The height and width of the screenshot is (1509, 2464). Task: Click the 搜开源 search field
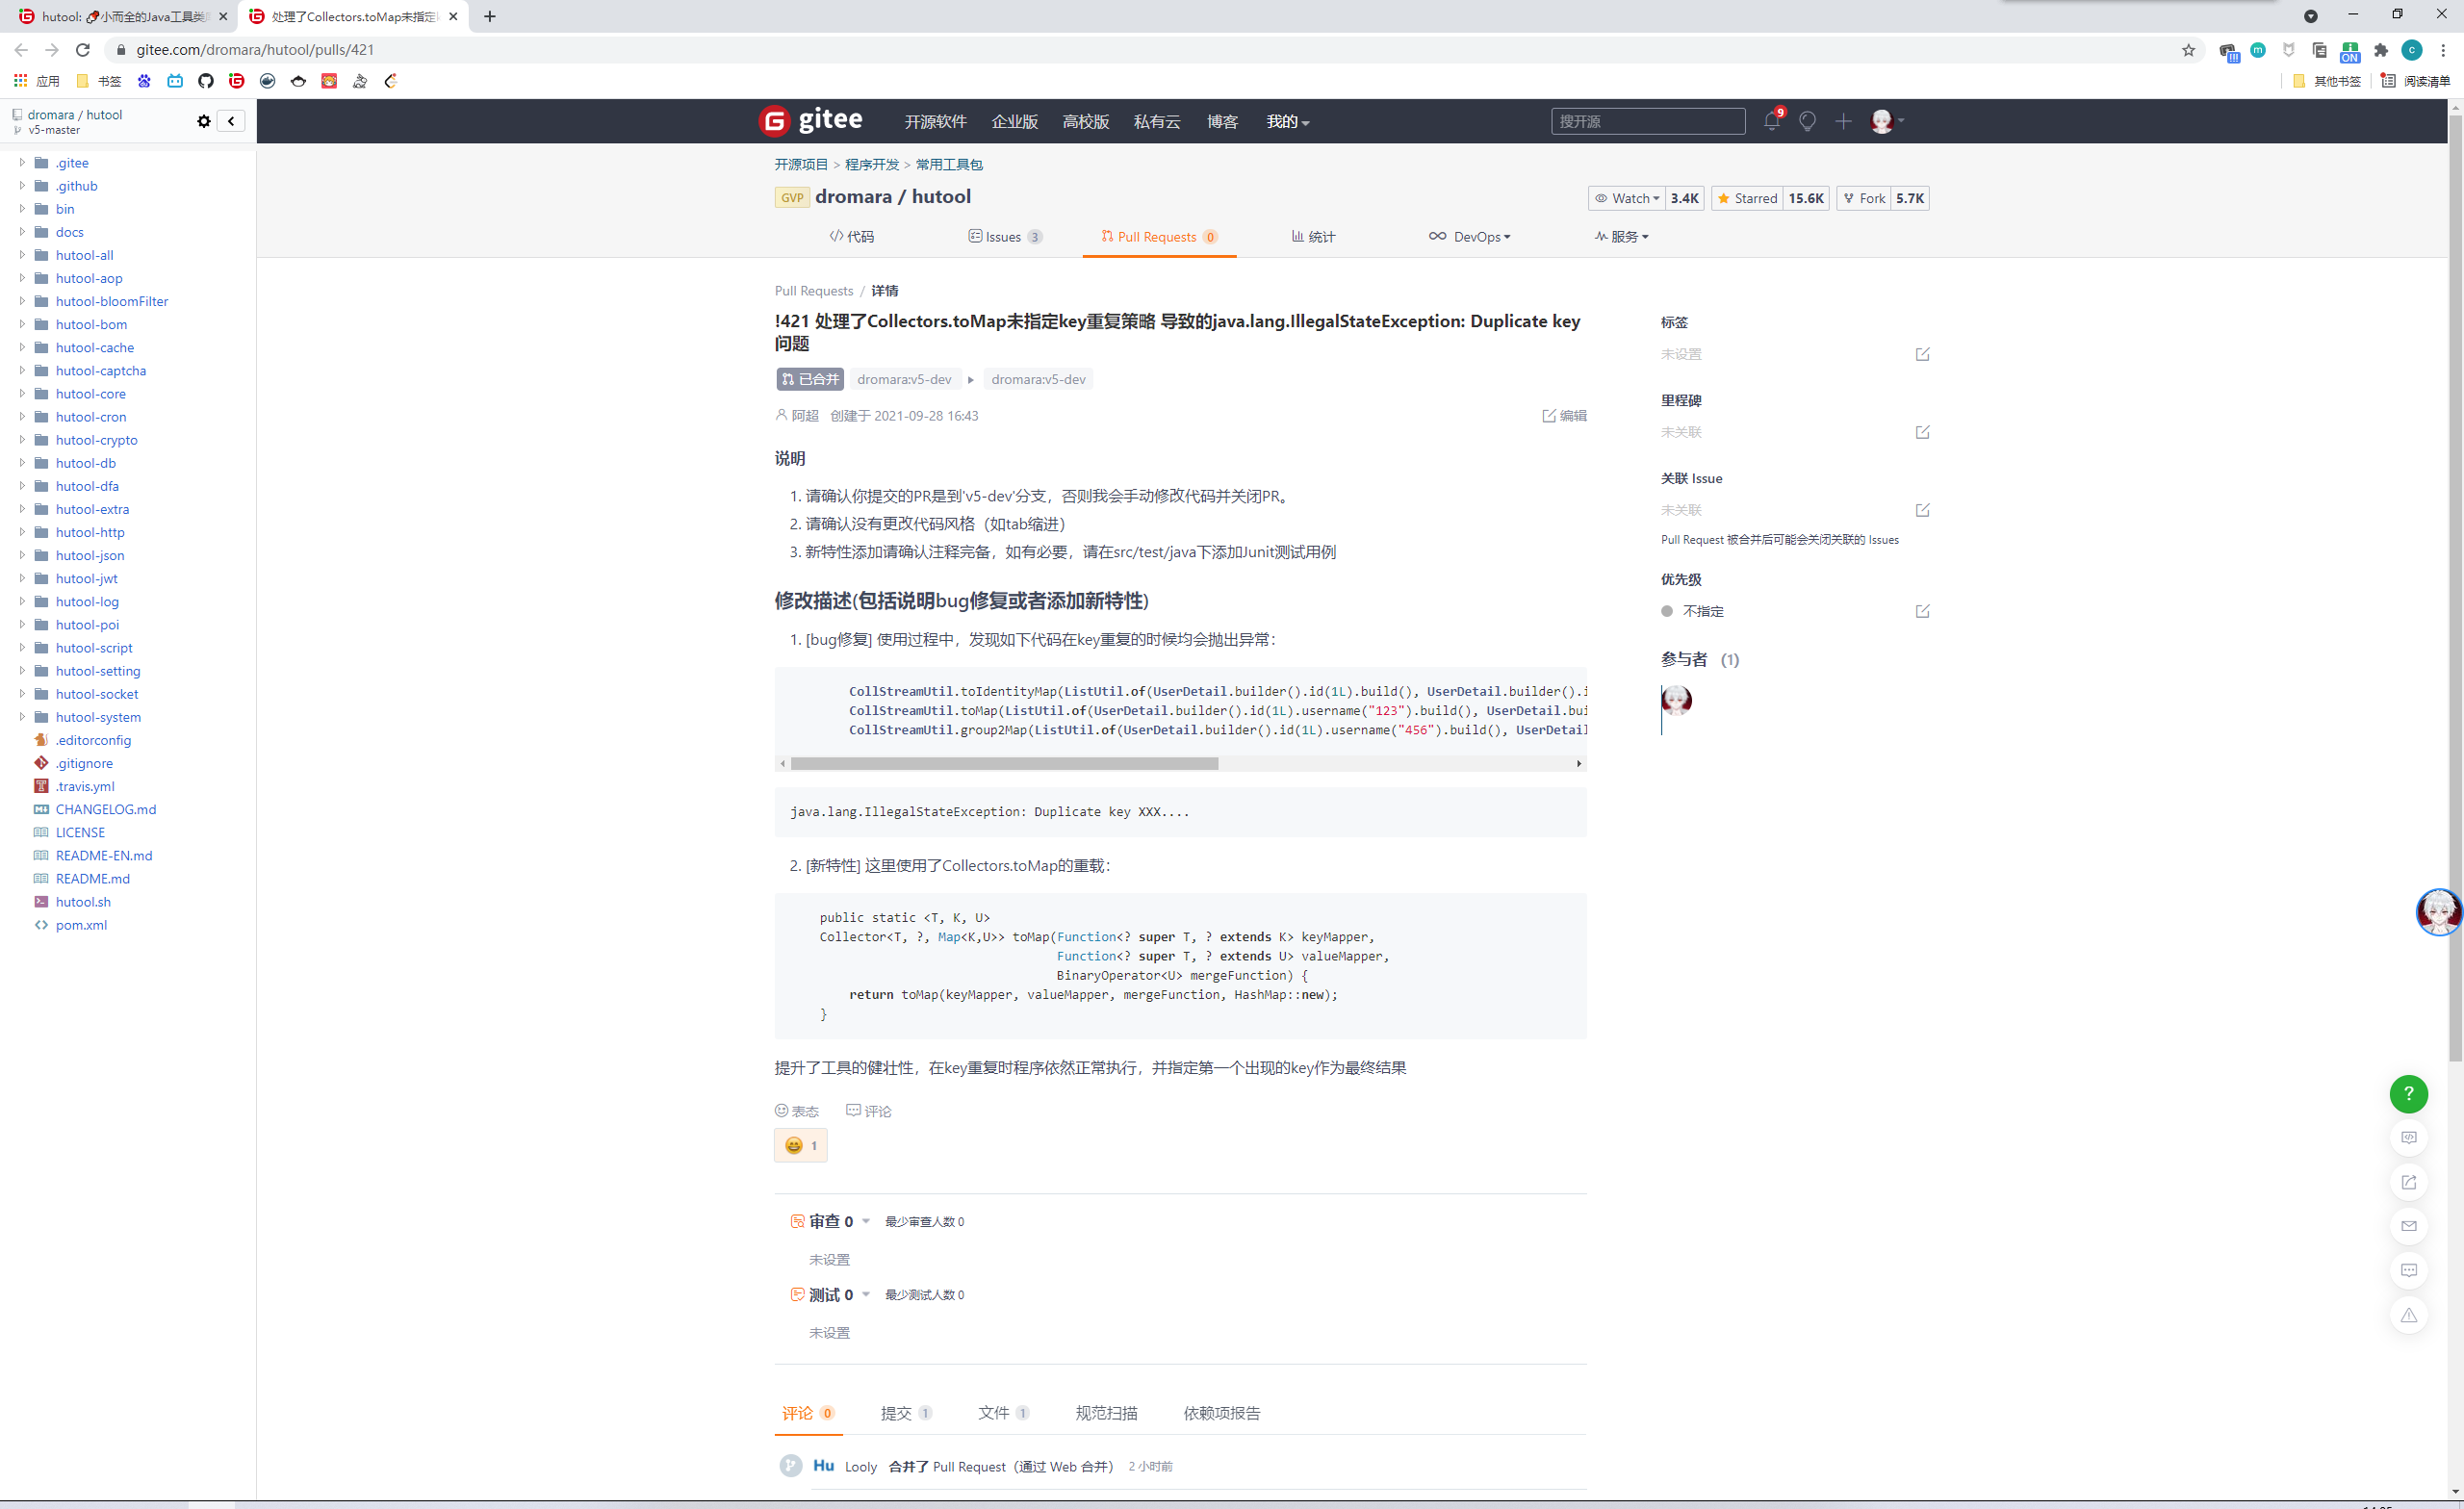[1646, 121]
